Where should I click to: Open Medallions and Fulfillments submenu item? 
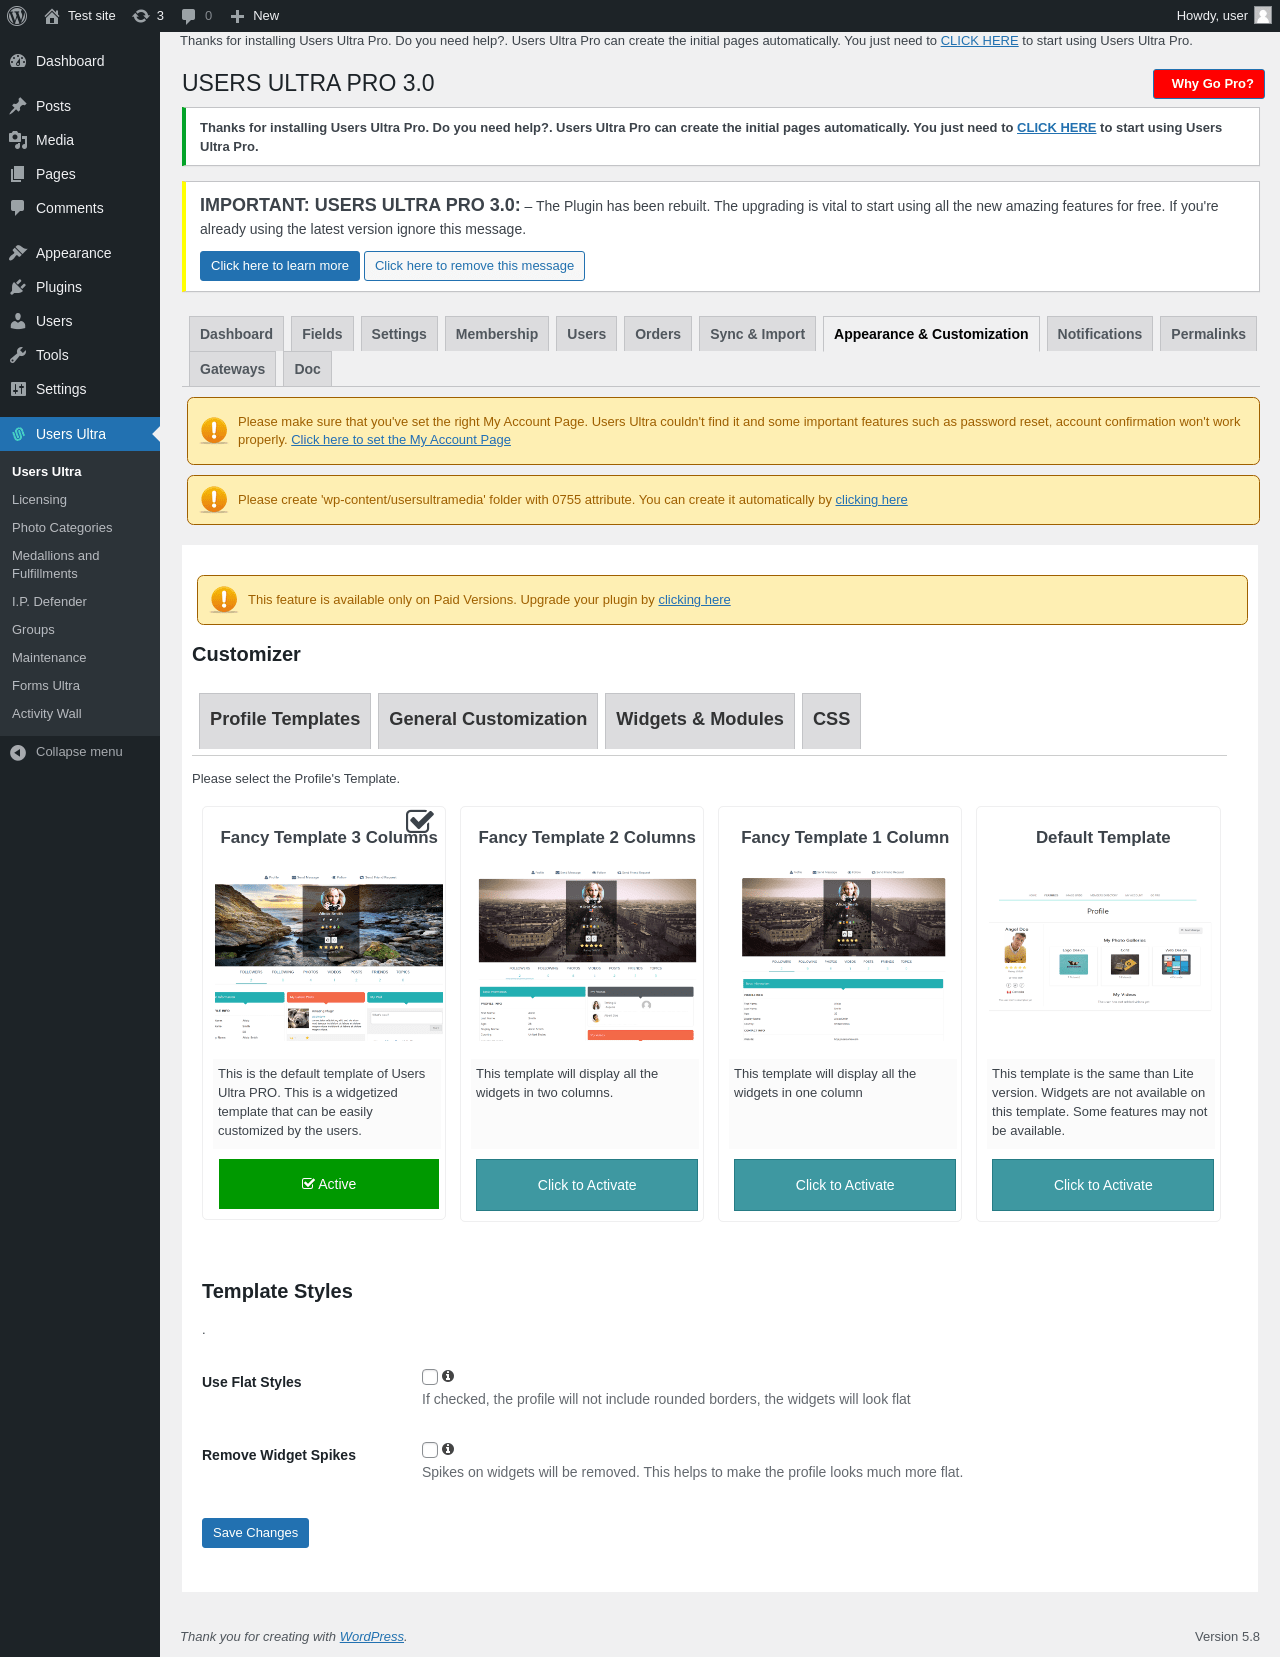[x=56, y=565]
